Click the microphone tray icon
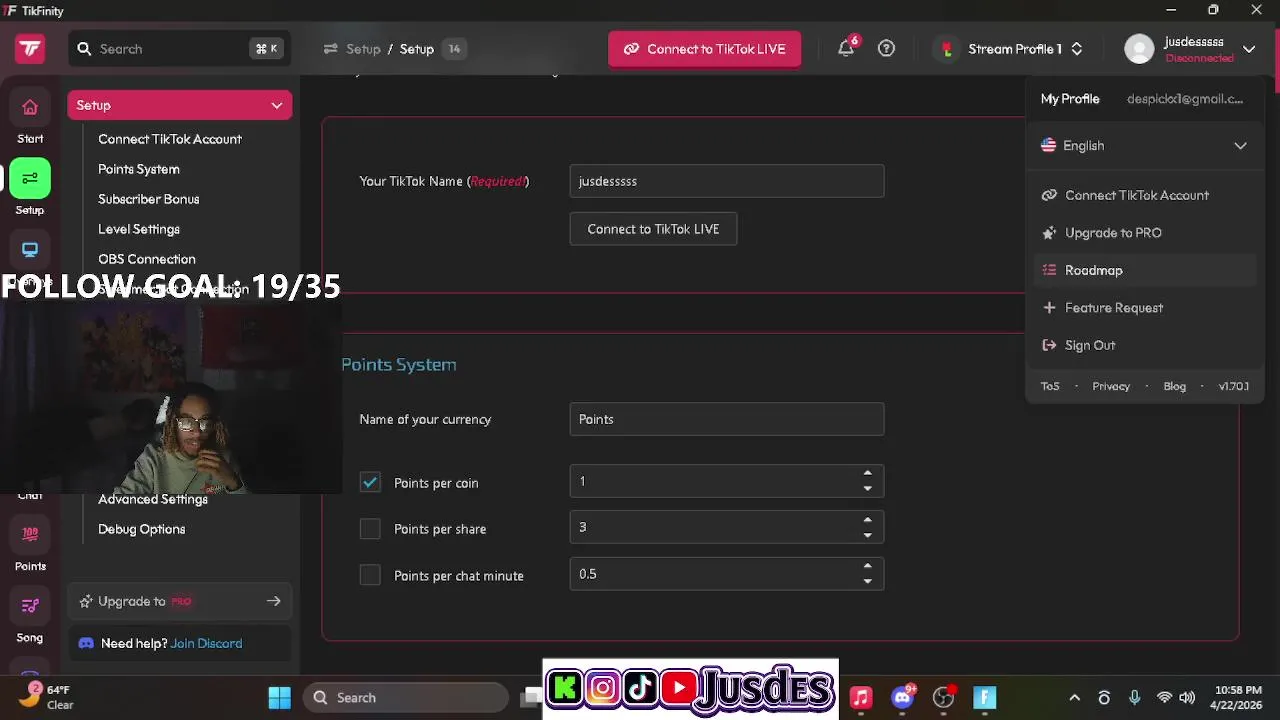Image resolution: width=1280 pixels, height=720 pixels. click(1134, 697)
